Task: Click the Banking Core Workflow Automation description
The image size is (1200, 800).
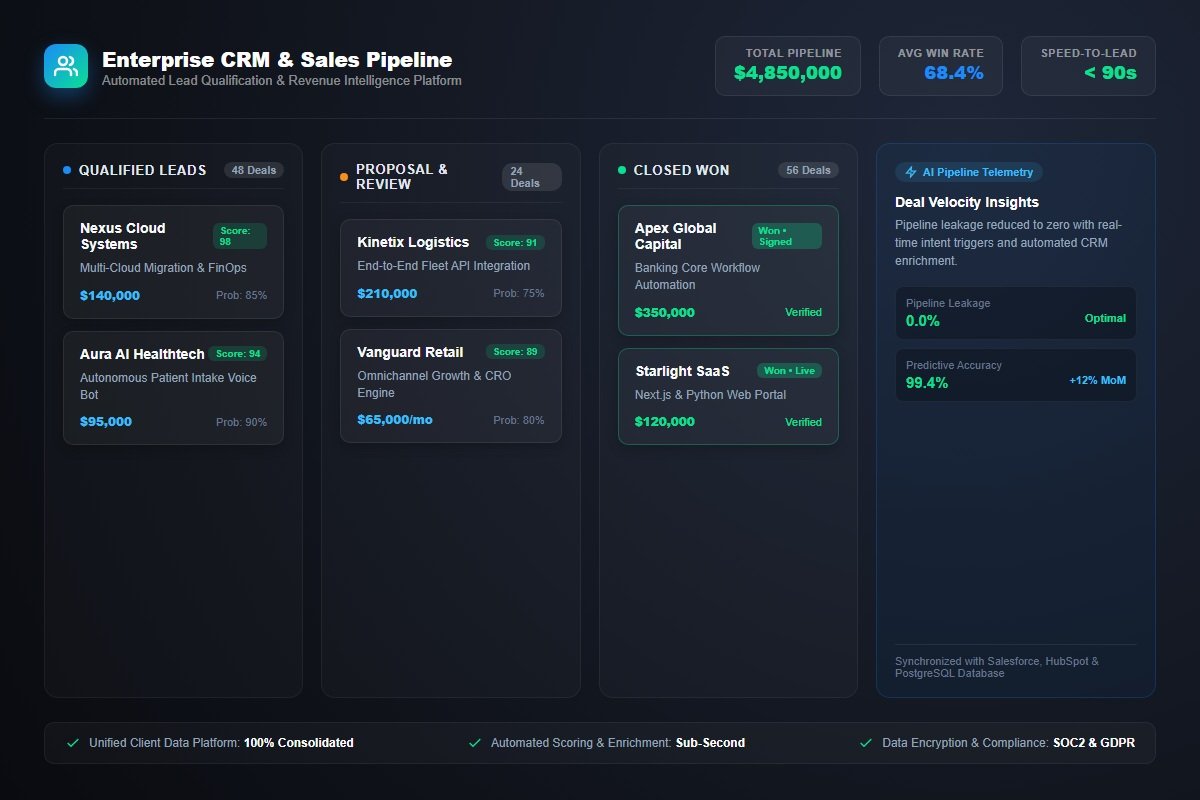Action: (x=698, y=276)
